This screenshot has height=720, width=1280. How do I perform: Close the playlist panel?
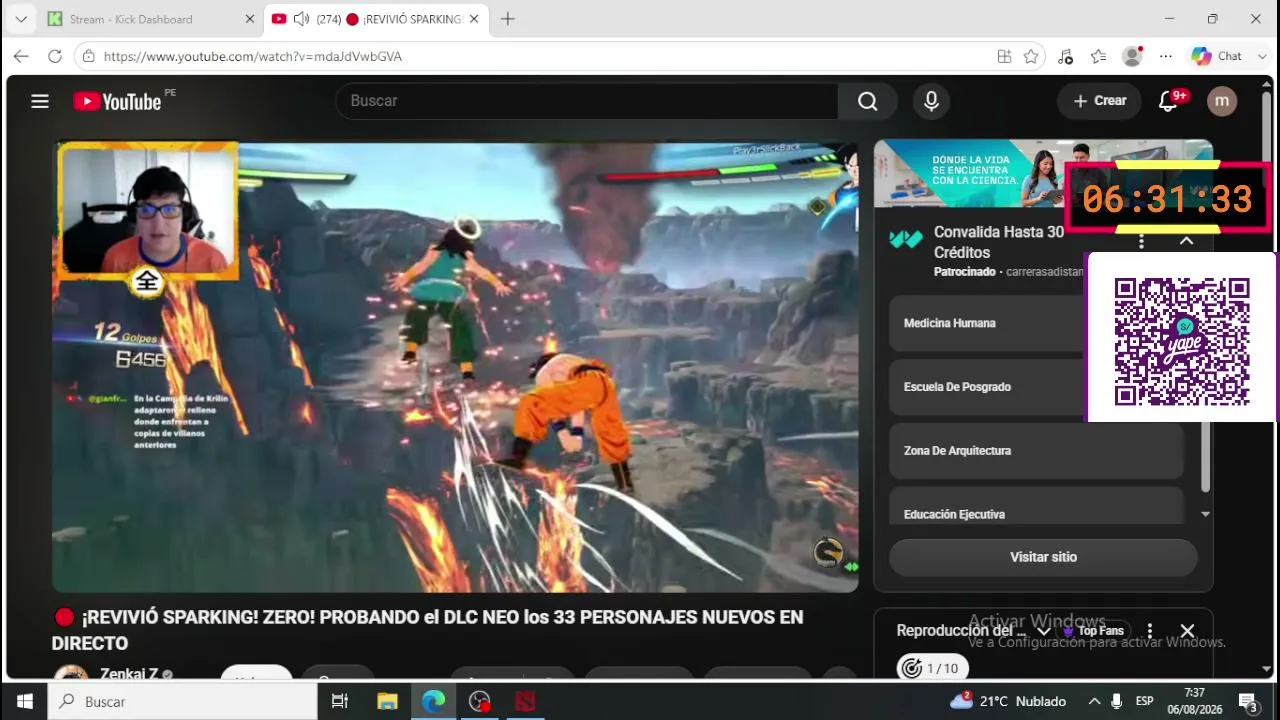click(1187, 631)
